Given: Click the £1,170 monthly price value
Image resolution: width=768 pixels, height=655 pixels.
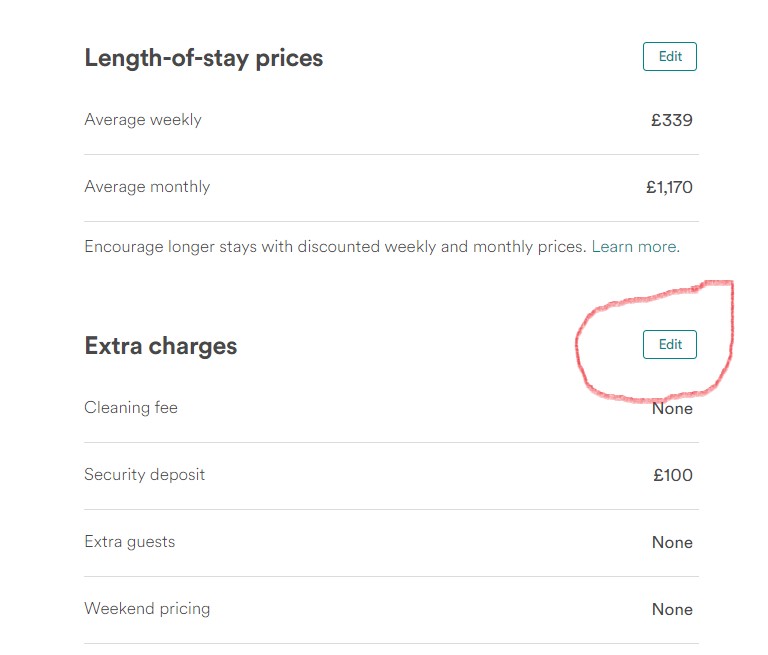Looking at the screenshot, I should pyautogui.click(x=669, y=187).
